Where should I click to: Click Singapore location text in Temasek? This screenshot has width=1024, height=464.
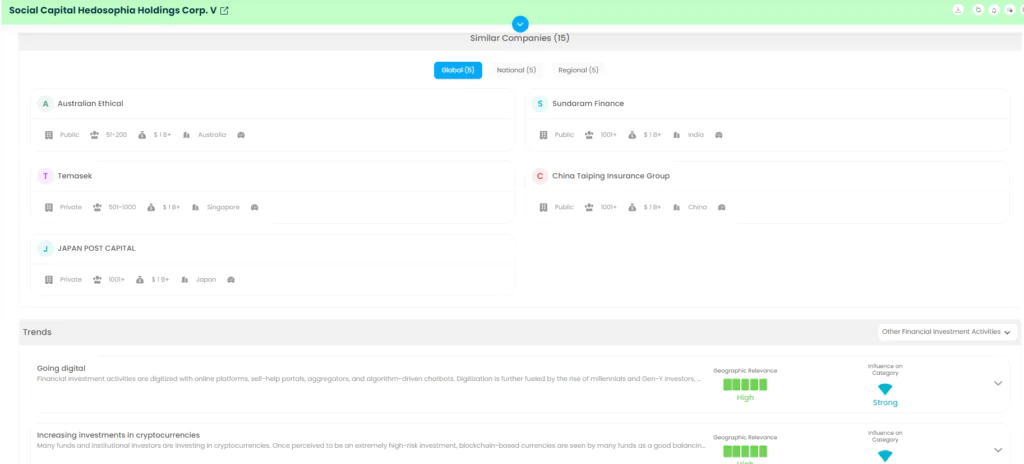[223, 207]
